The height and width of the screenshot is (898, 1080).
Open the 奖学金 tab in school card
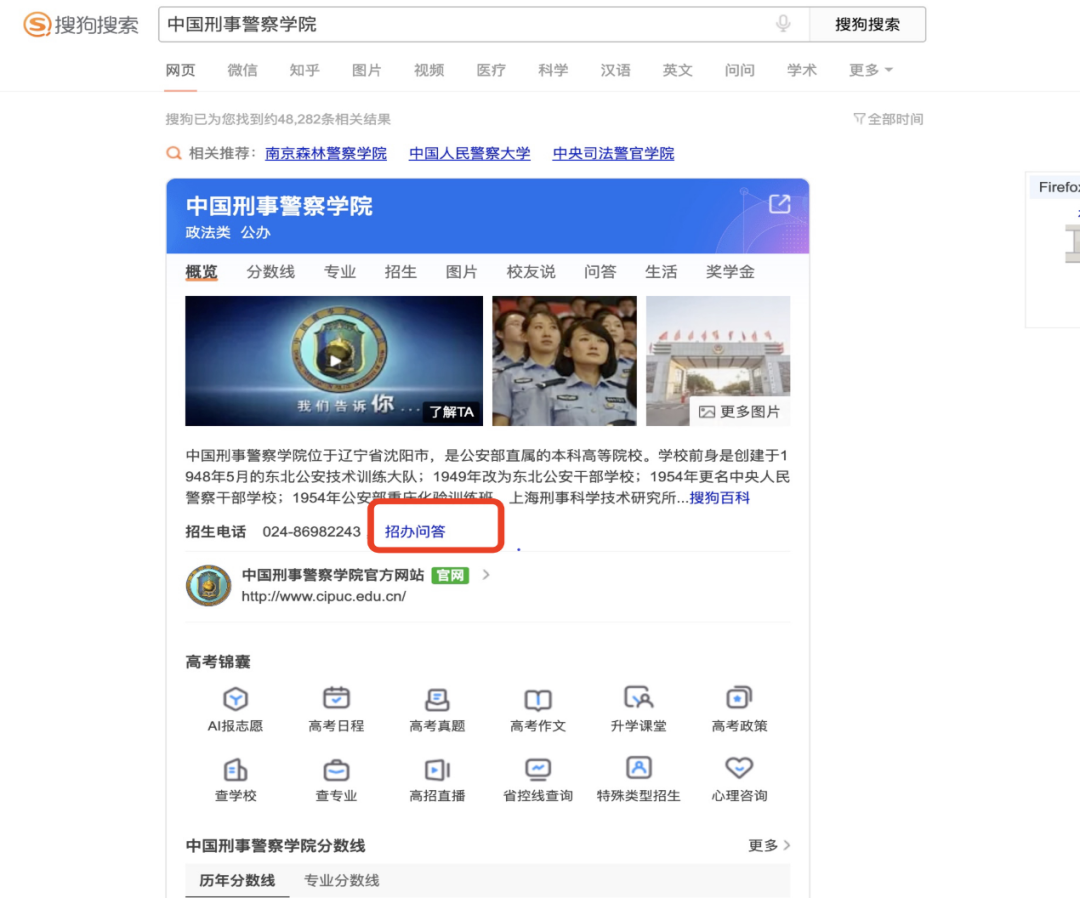[x=730, y=272]
